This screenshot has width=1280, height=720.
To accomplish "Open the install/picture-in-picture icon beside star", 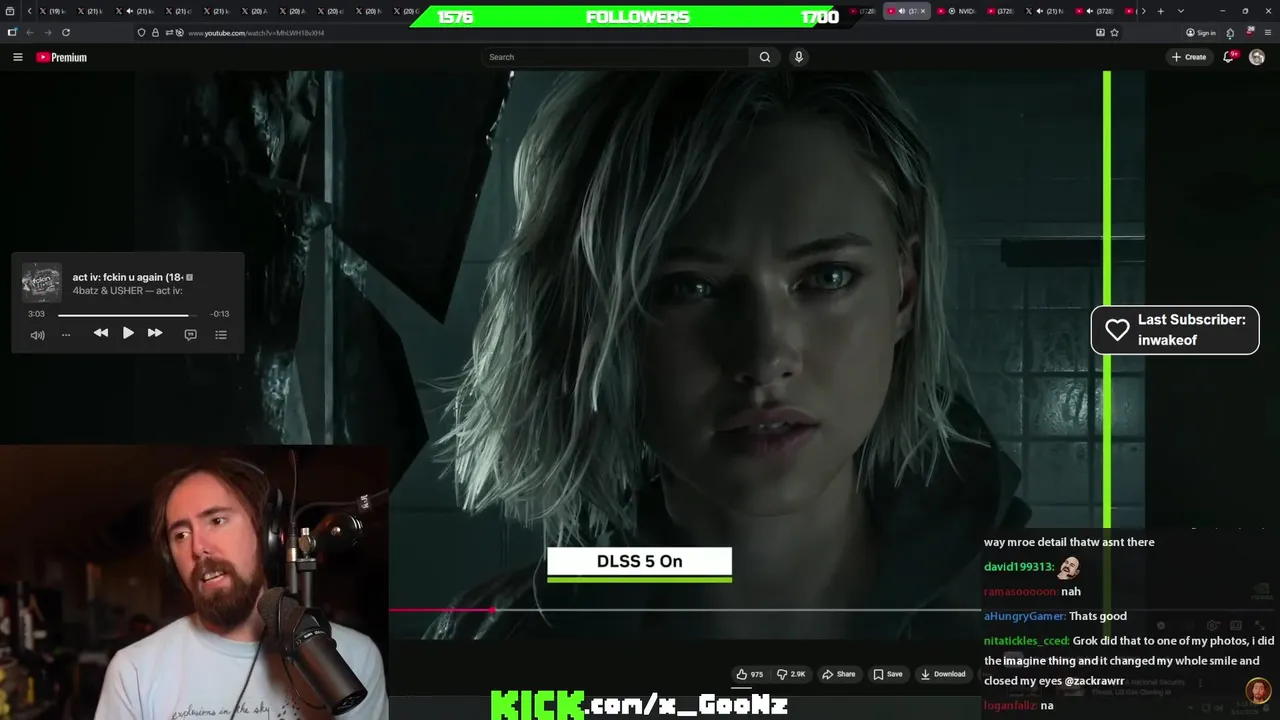I will [1100, 32].
